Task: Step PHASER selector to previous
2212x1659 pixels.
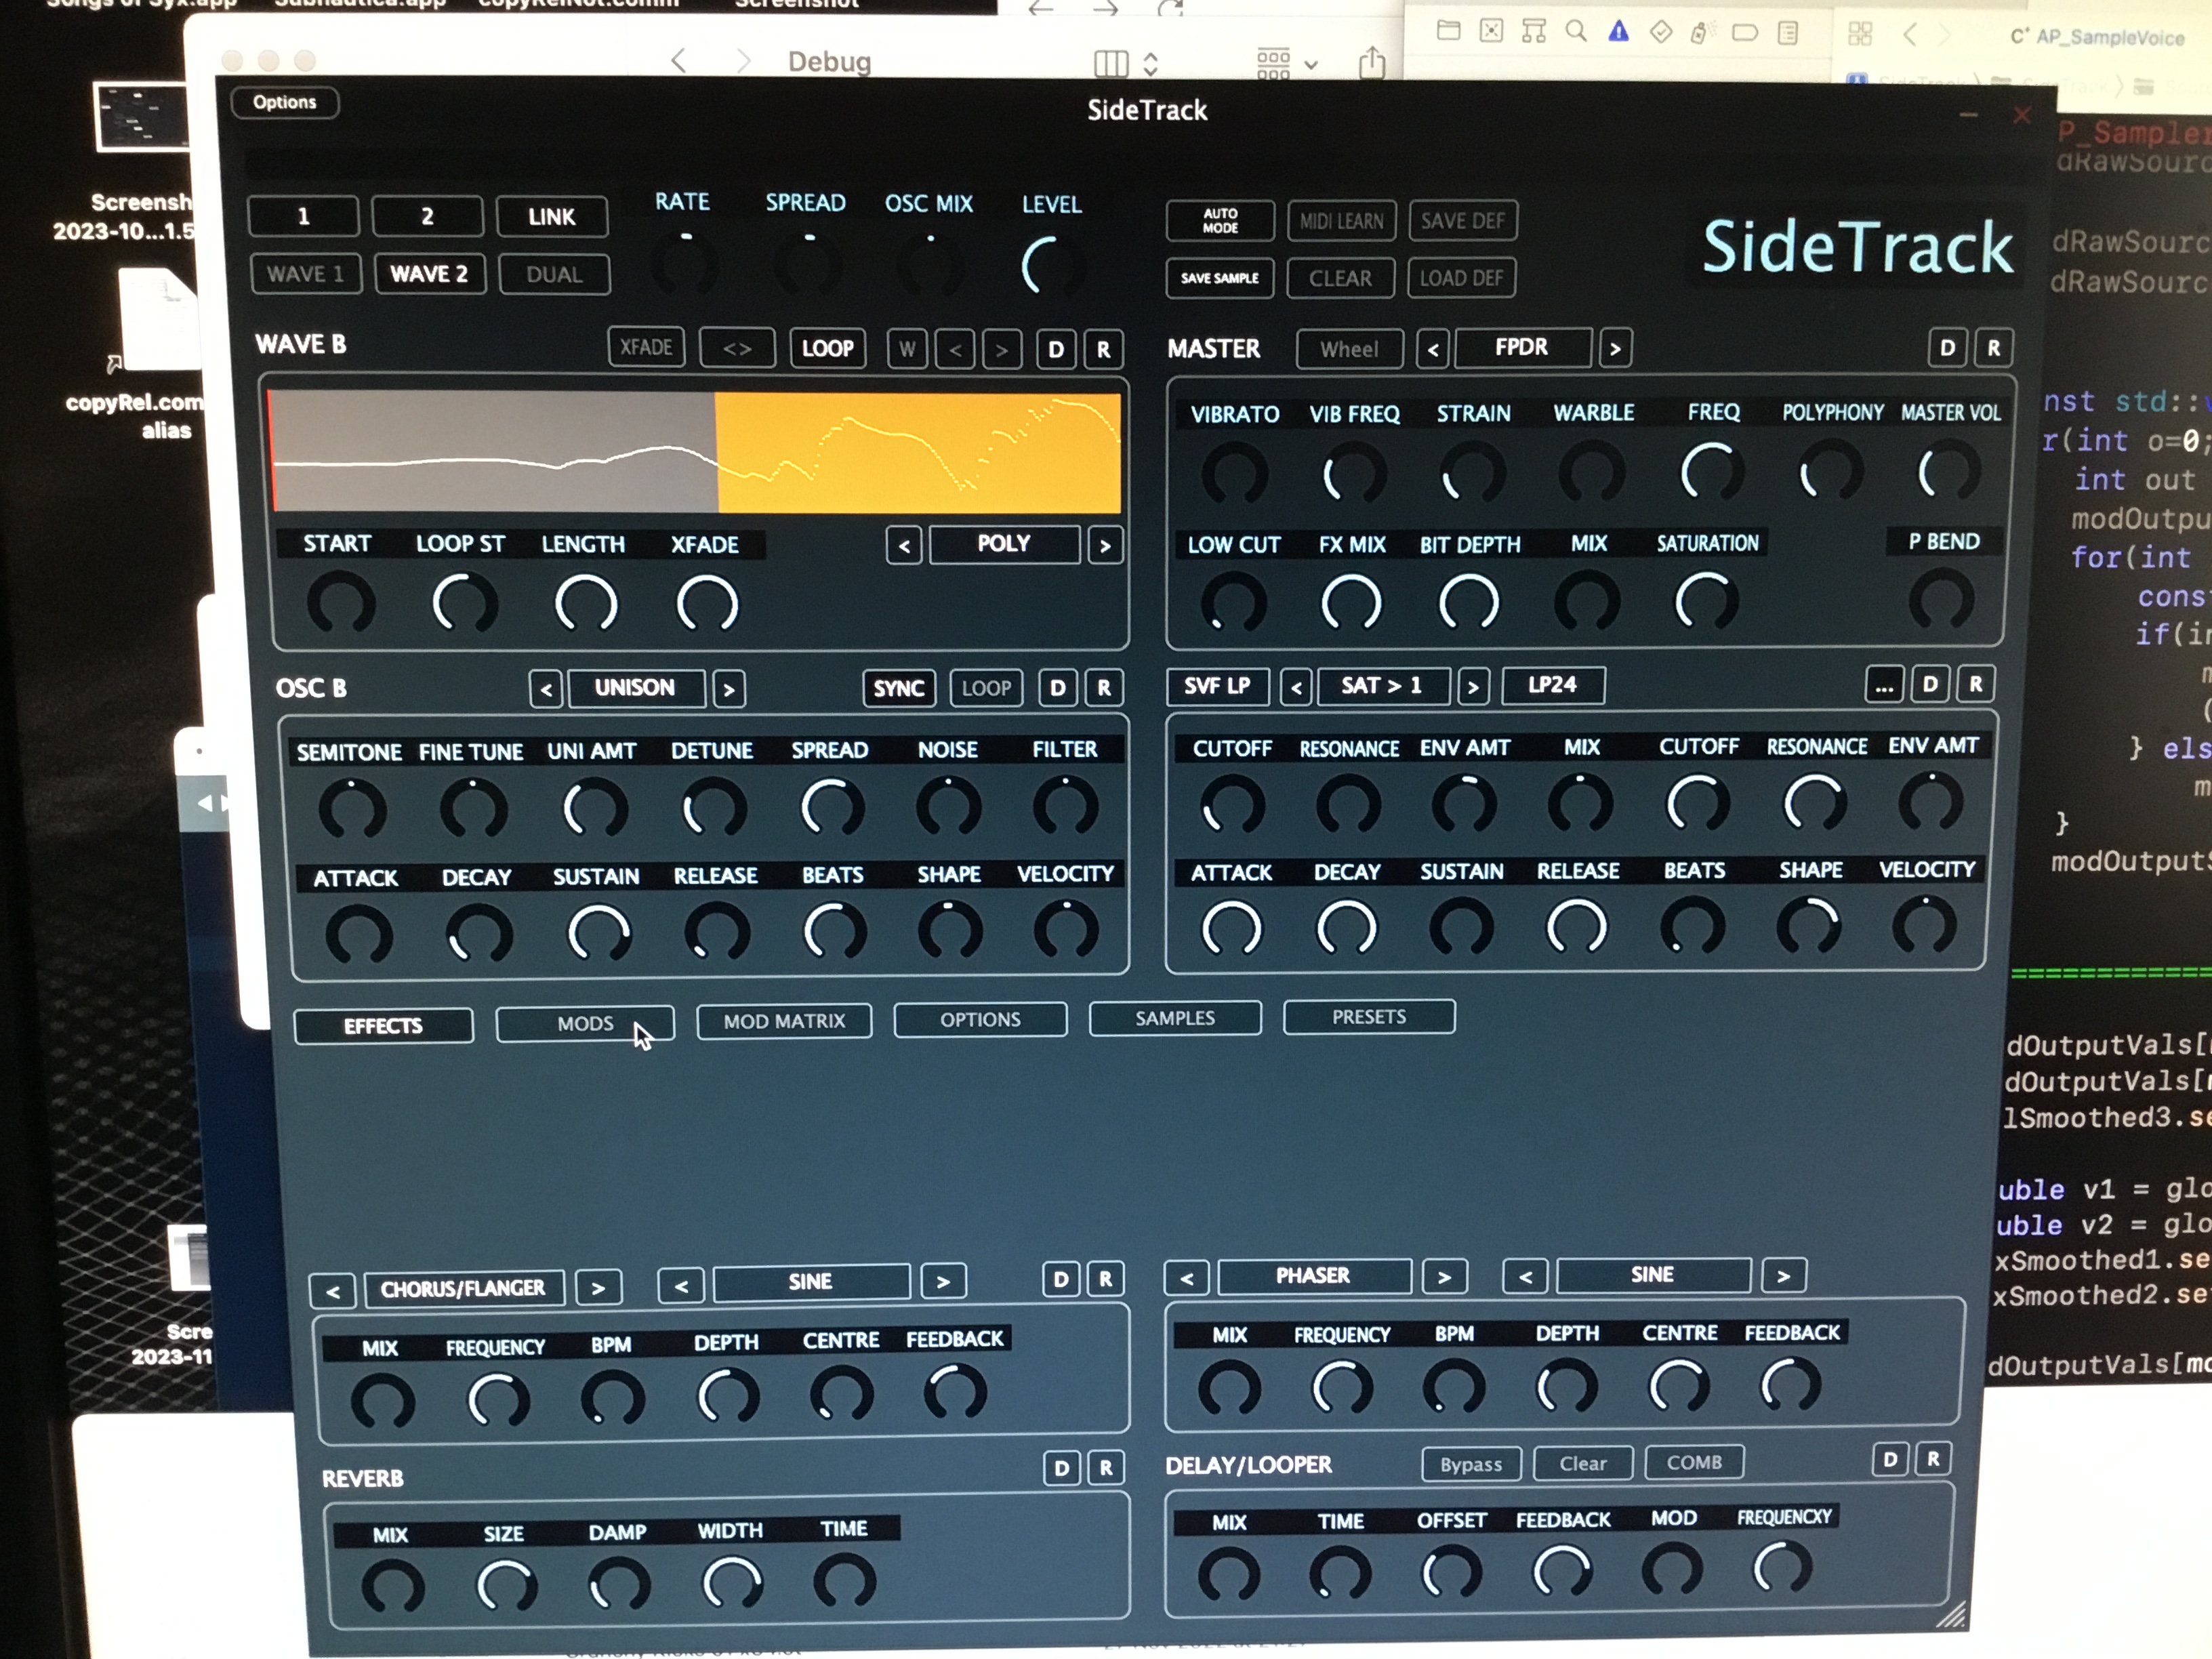Action: coord(1187,1278)
